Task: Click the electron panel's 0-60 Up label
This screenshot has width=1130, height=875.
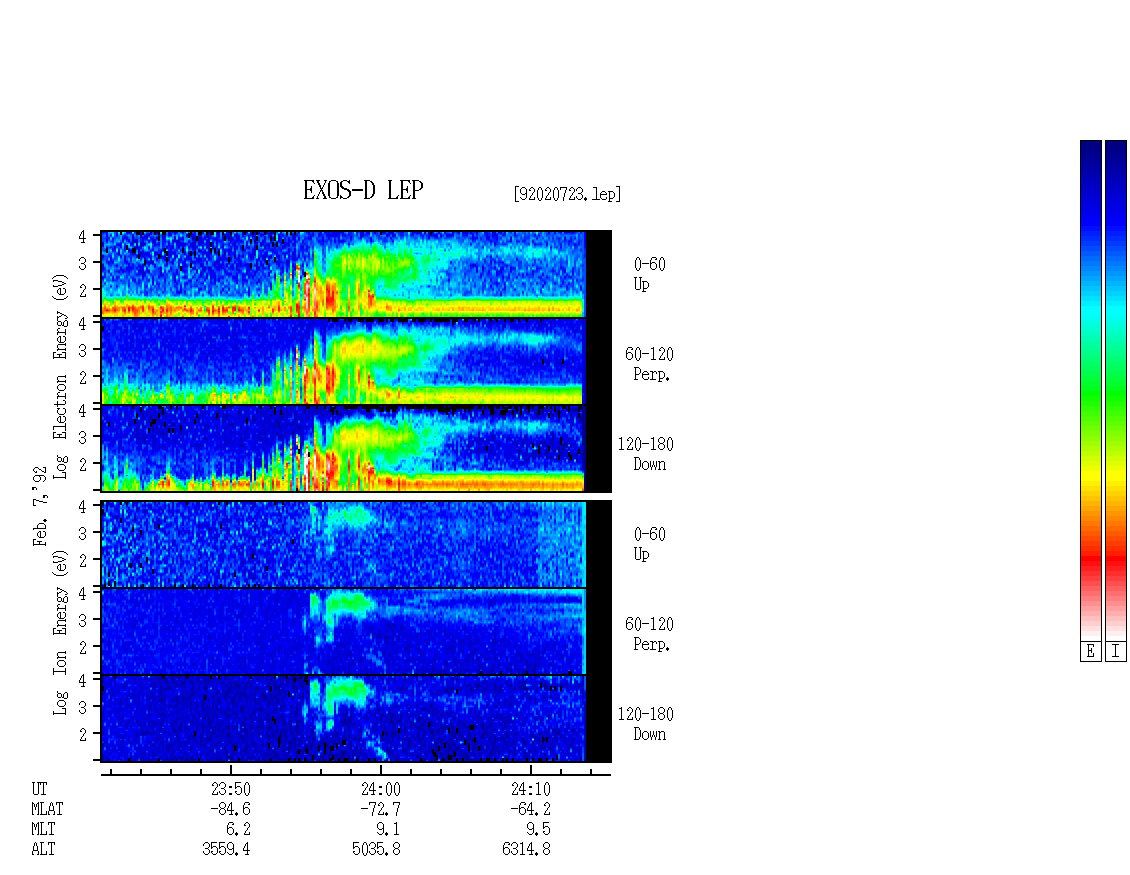Action: [x=649, y=274]
